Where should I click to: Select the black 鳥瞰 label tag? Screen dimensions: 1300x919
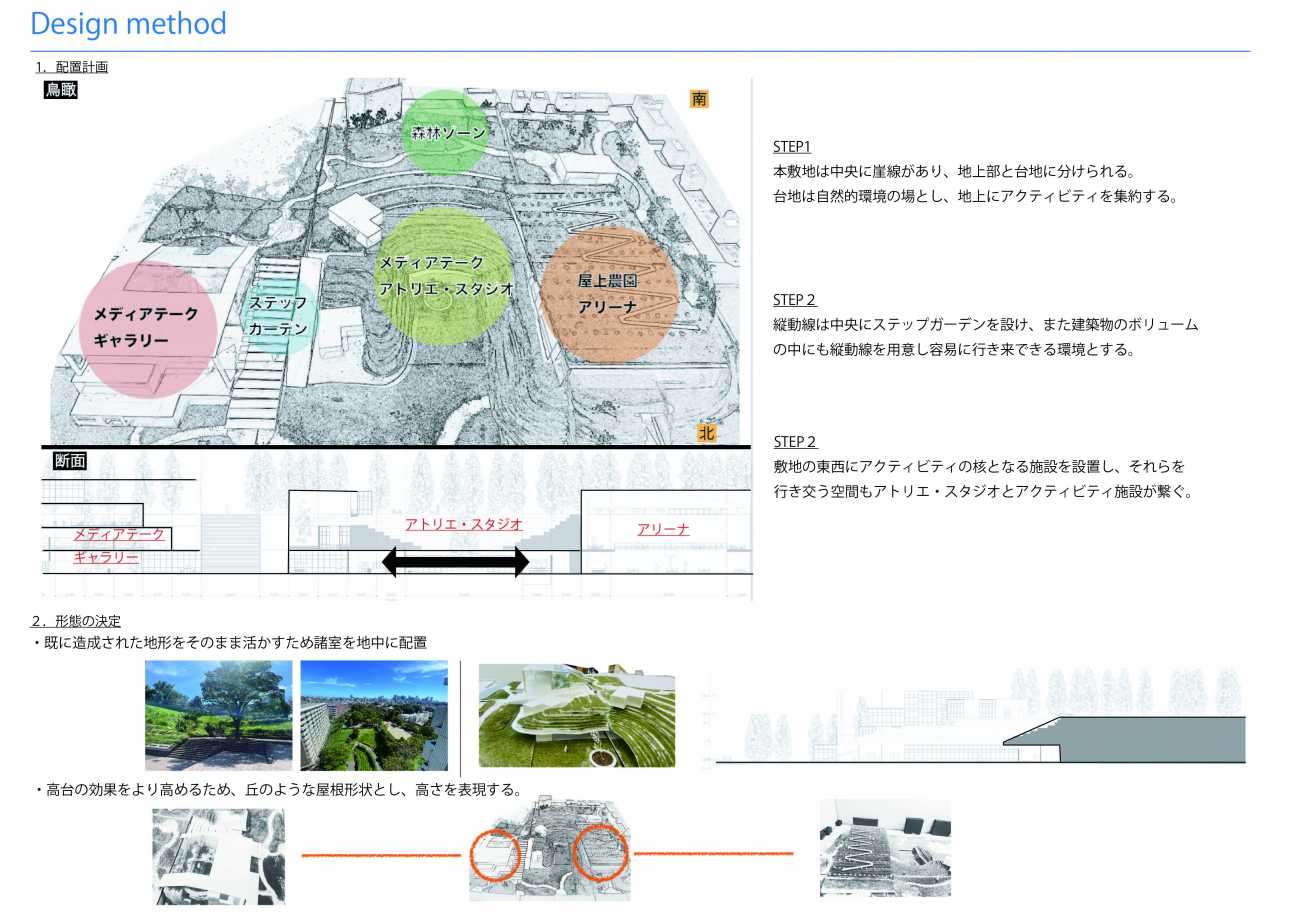(x=61, y=90)
